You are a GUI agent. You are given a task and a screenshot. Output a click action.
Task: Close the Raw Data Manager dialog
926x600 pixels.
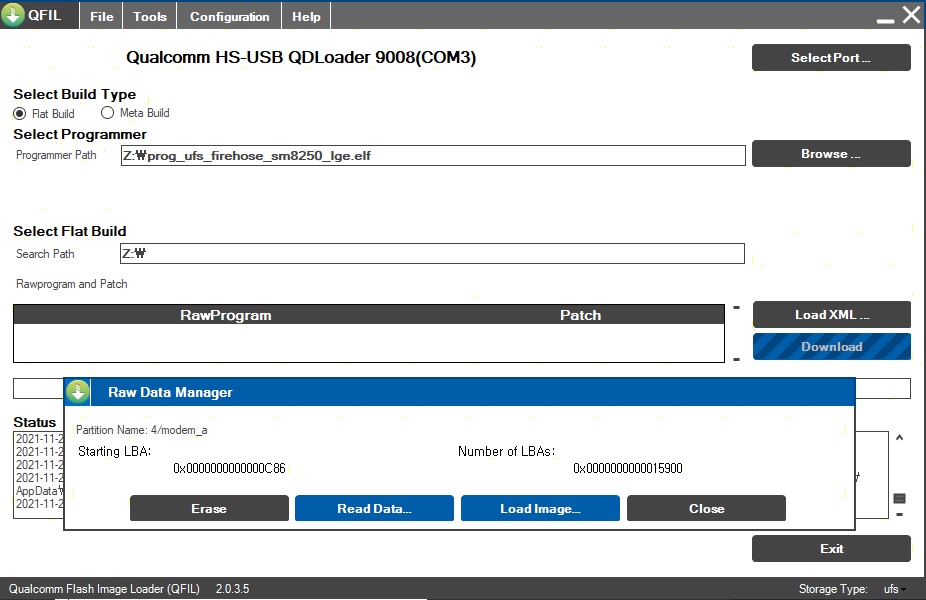706,508
